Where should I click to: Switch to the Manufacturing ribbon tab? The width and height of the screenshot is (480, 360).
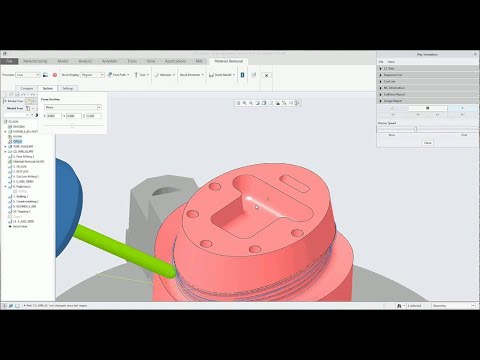[x=35, y=61]
